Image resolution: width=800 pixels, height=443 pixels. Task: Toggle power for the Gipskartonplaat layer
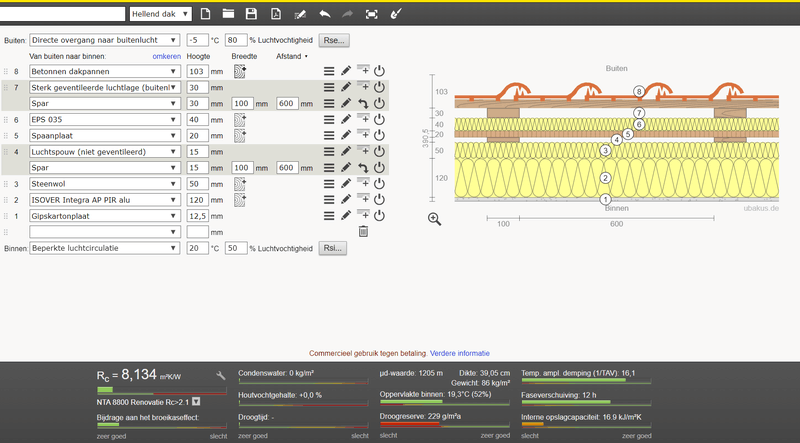379,216
